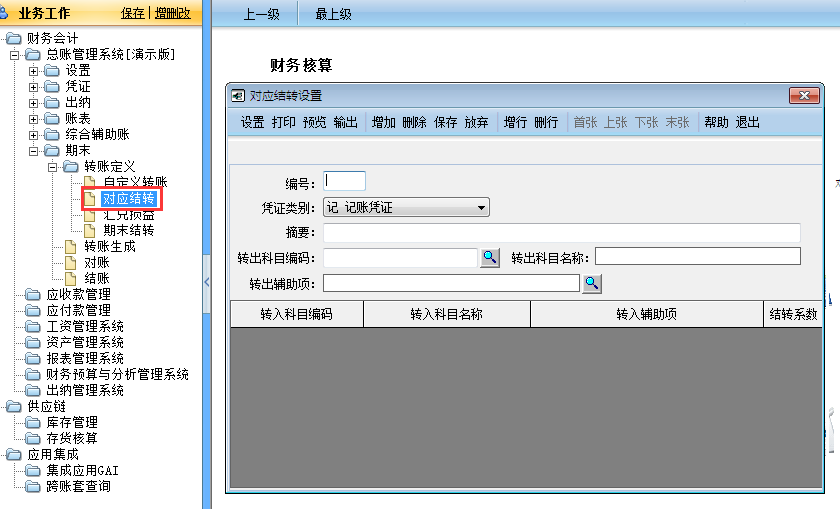Click the lookup icon beside 转出辅助项
Screen dimensions: 840x509
(591, 284)
